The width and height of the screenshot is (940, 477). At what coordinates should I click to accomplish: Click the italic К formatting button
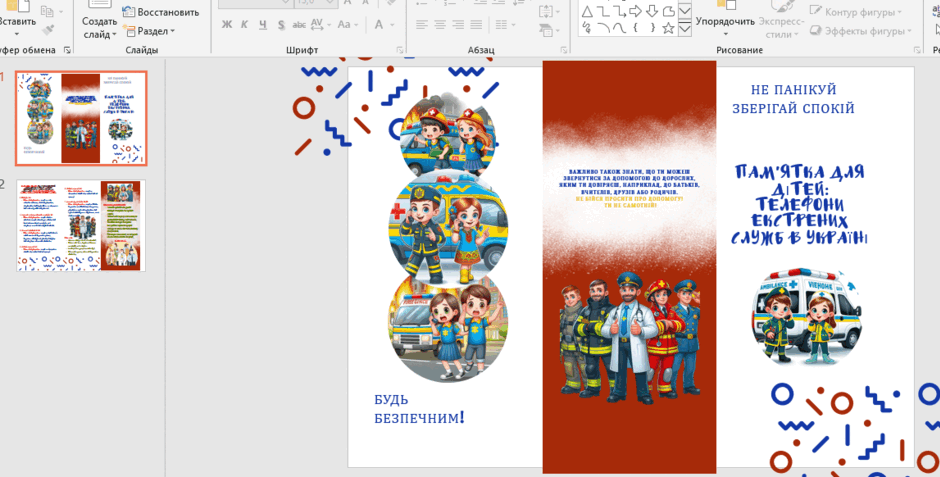tap(245, 25)
